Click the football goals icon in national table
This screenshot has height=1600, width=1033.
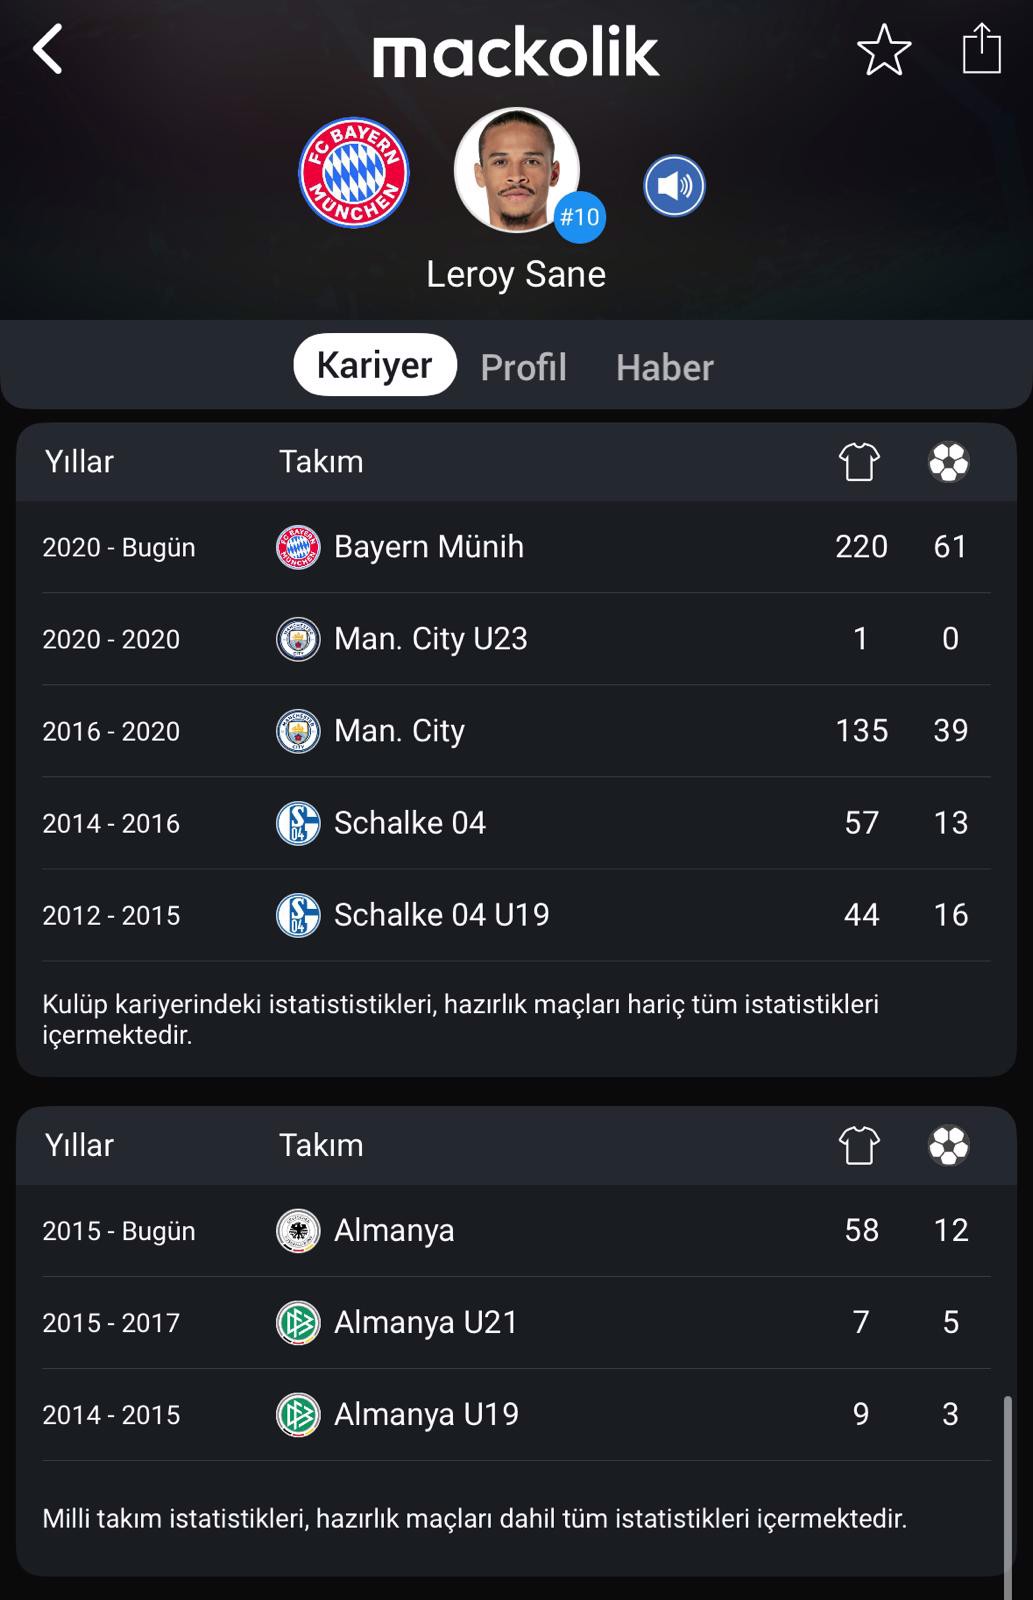pos(948,1146)
